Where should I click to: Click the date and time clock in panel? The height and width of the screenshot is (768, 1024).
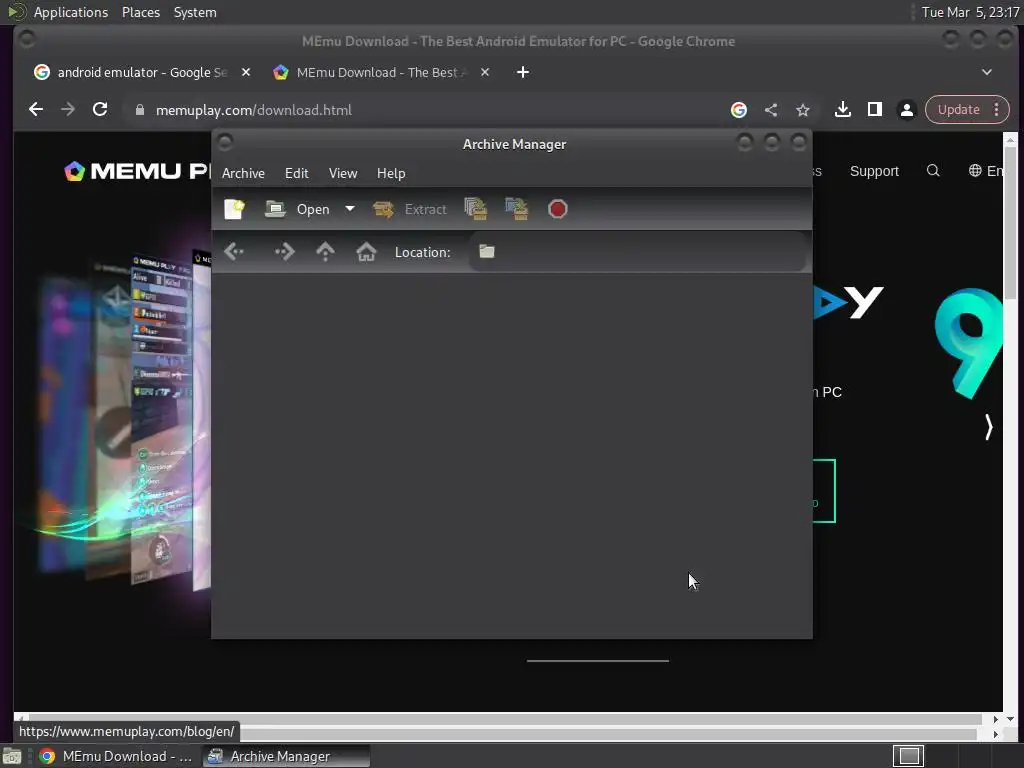tap(970, 12)
